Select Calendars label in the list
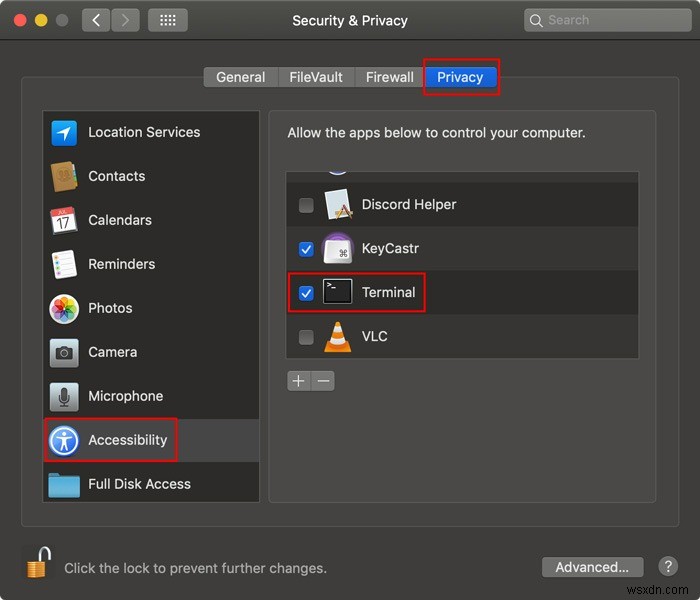The height and width of the screenshot is (600, 700). coord(120,220)
